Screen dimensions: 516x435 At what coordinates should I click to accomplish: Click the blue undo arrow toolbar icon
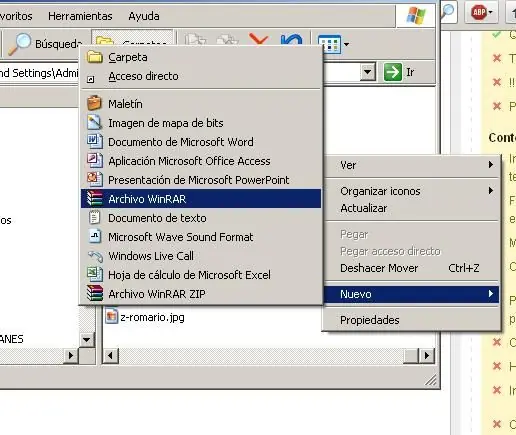(x=291, y=39)
